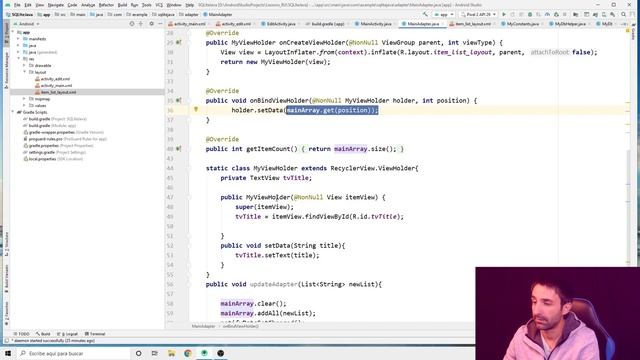Viewport: 640px width, 360px height.
Task: Click the override gutter icon beside onCreateViewHolder
Action: (178, 42)
